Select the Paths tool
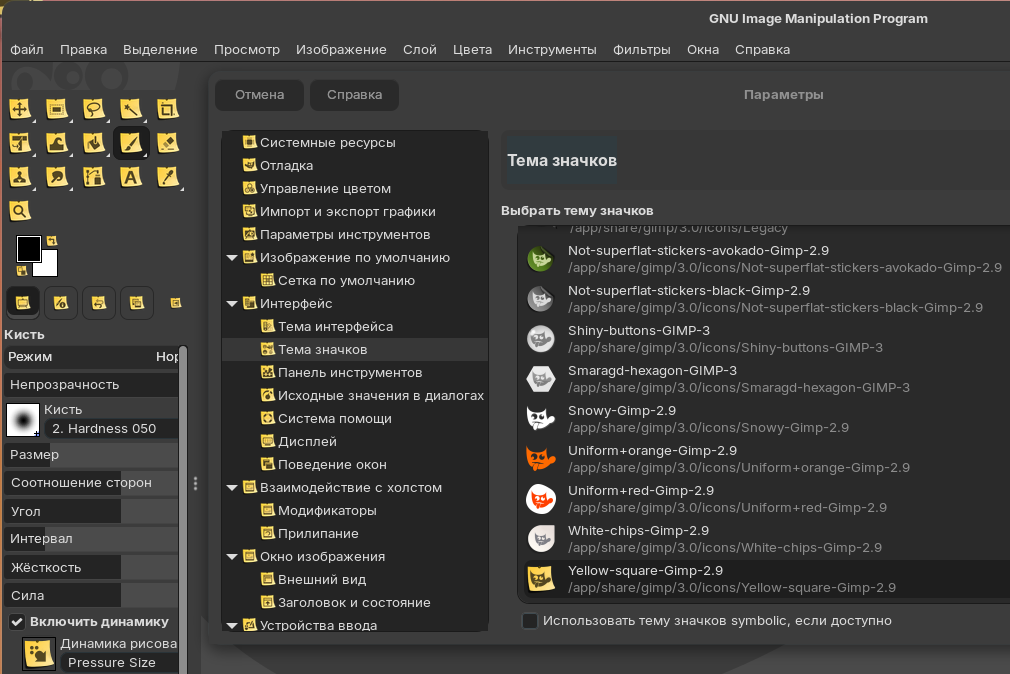Screen dimensions: 1010x674 [94, 177]
